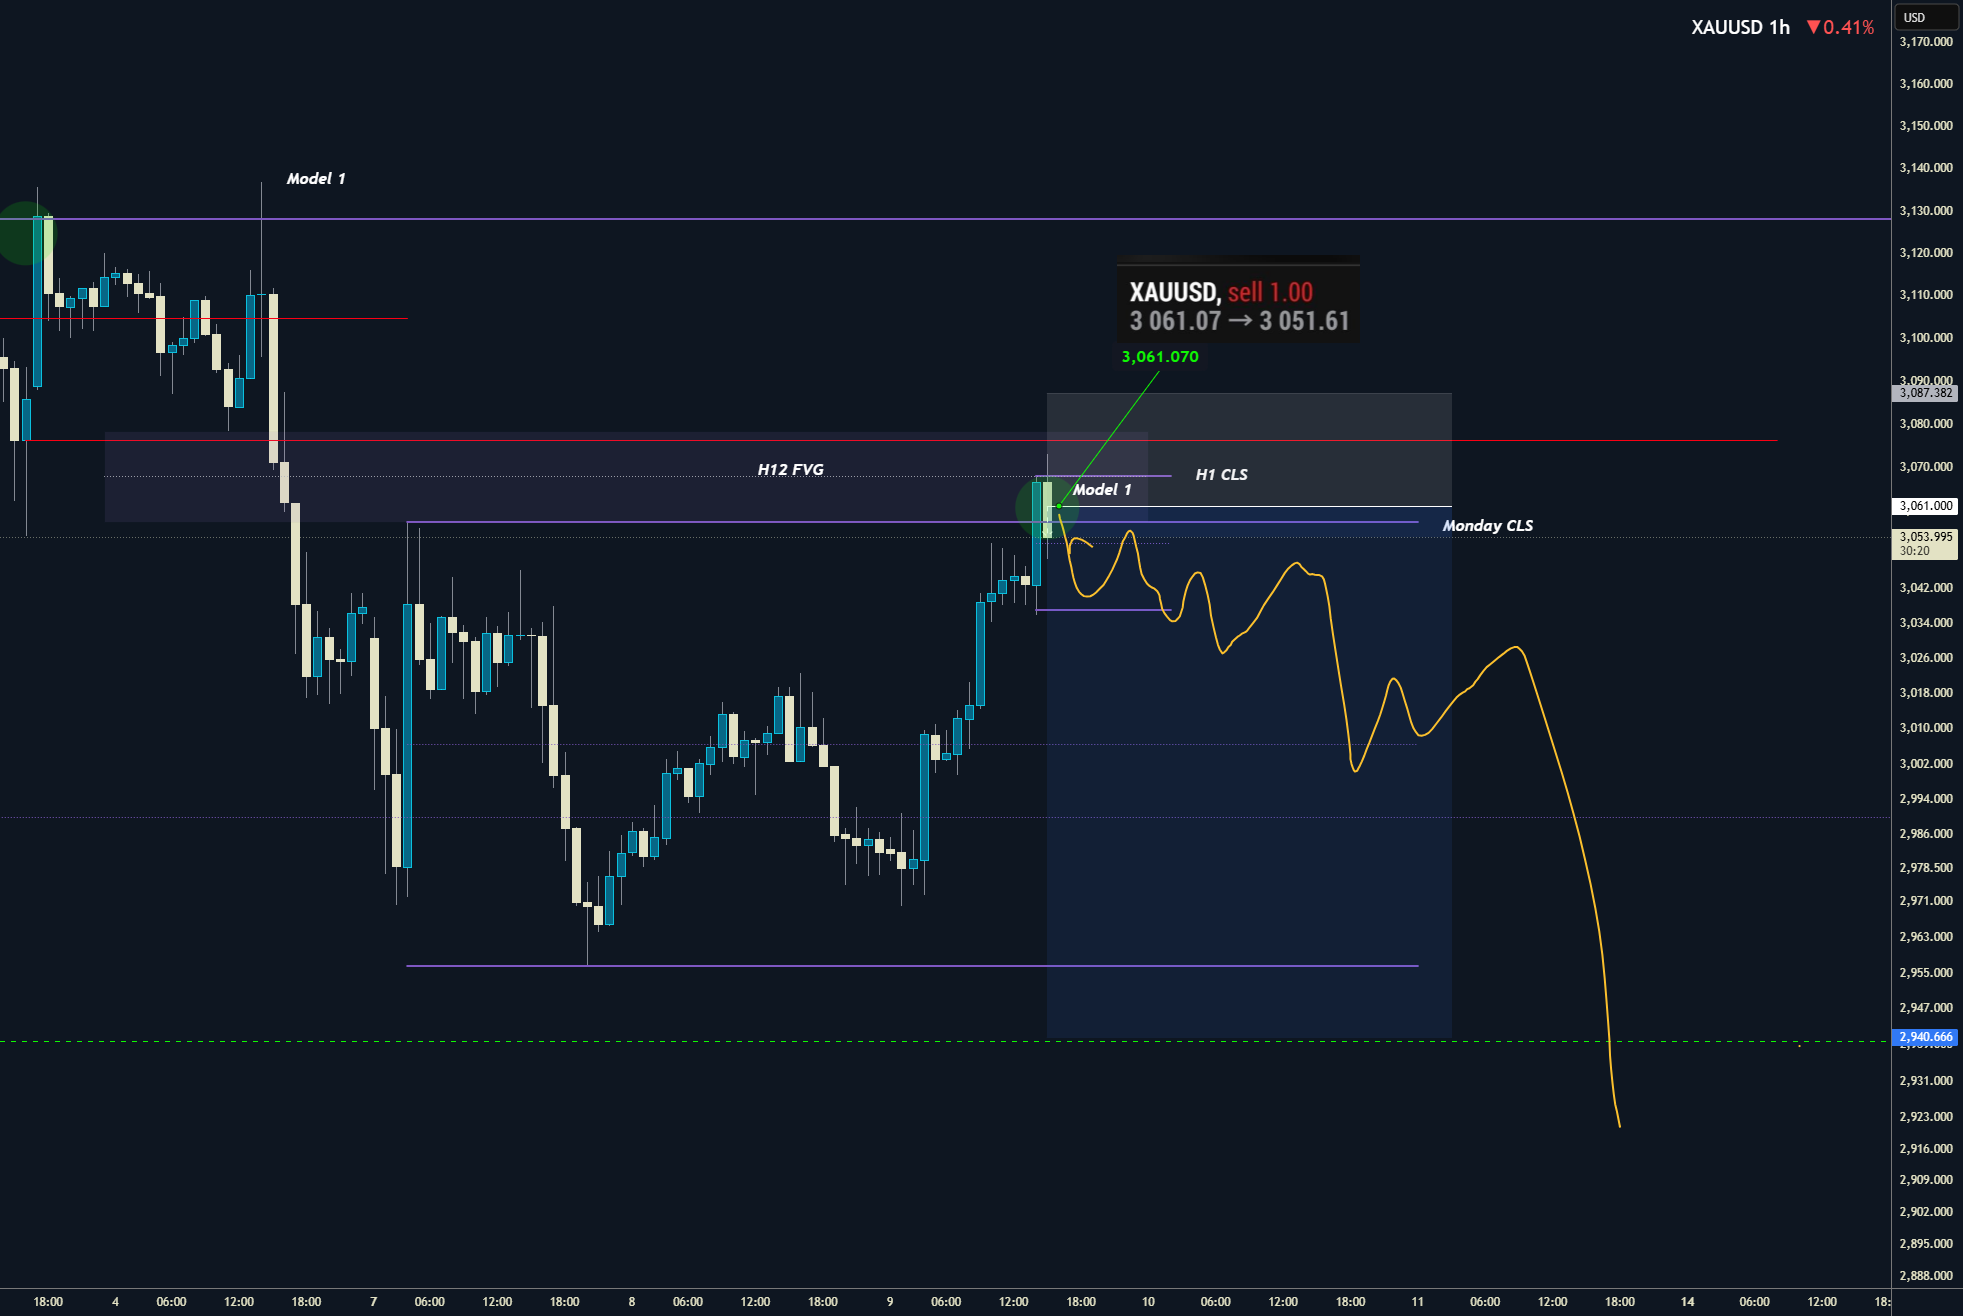Select the XAUUSD sell 1.00 trade label

tap(1238, 304)
